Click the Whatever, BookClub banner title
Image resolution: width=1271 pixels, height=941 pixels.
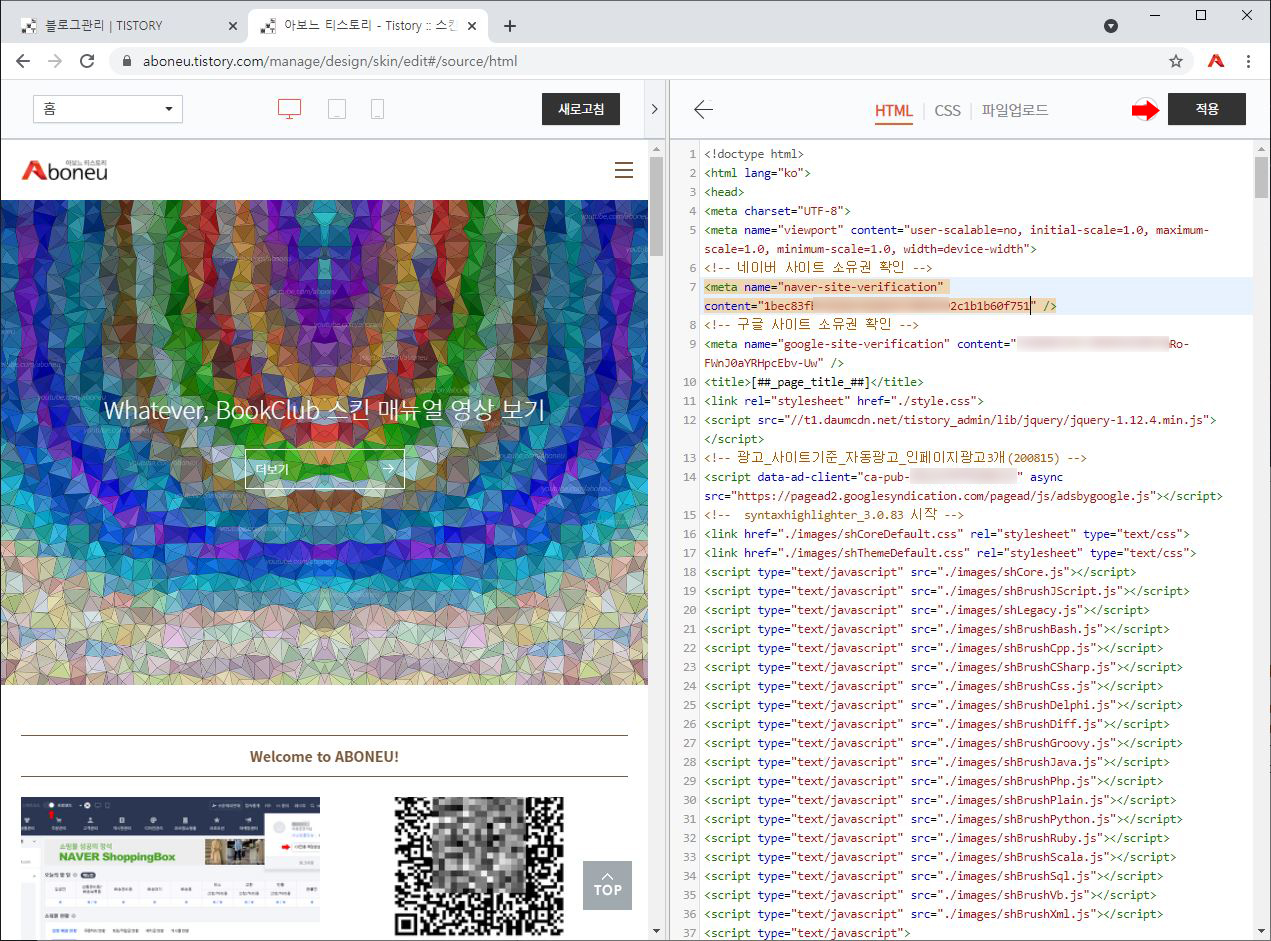tap(325, 410)
